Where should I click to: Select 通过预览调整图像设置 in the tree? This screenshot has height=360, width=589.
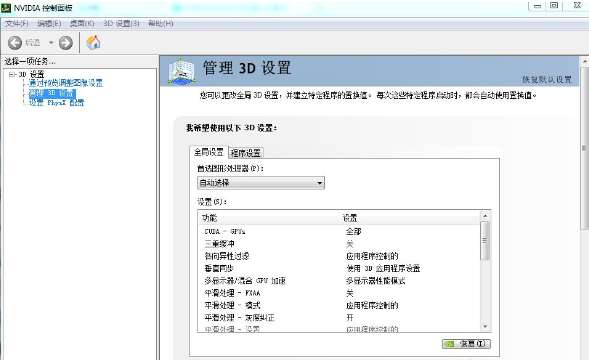[66, 83]
